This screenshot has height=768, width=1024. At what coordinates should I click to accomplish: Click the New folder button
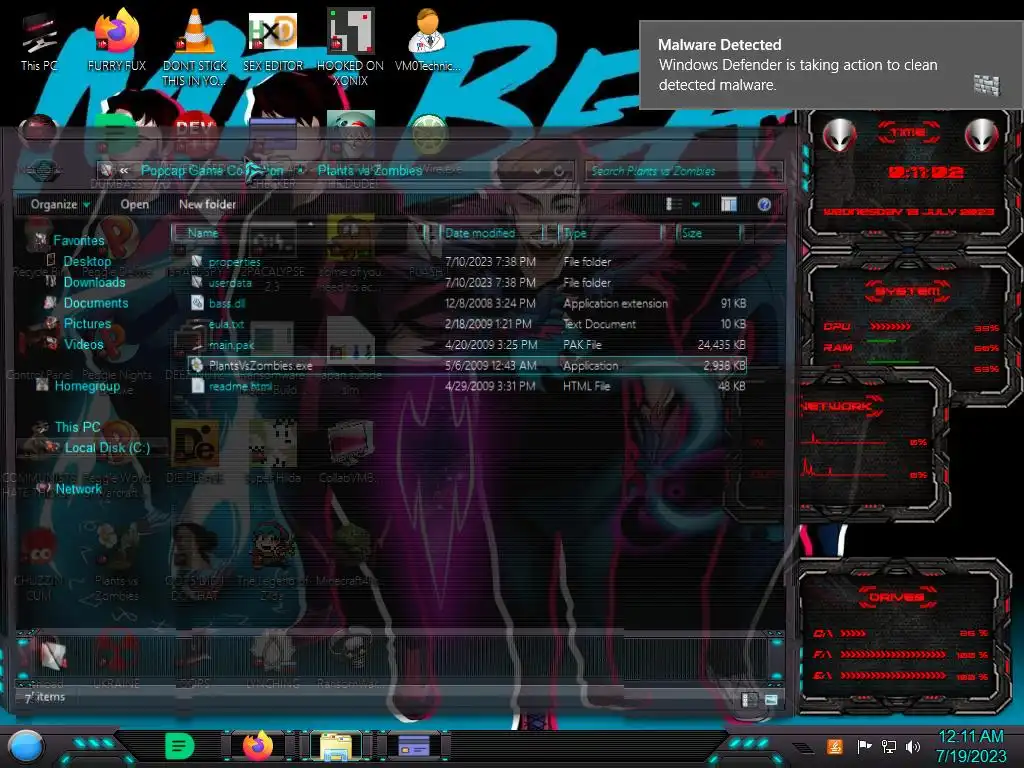pos(208,204)
